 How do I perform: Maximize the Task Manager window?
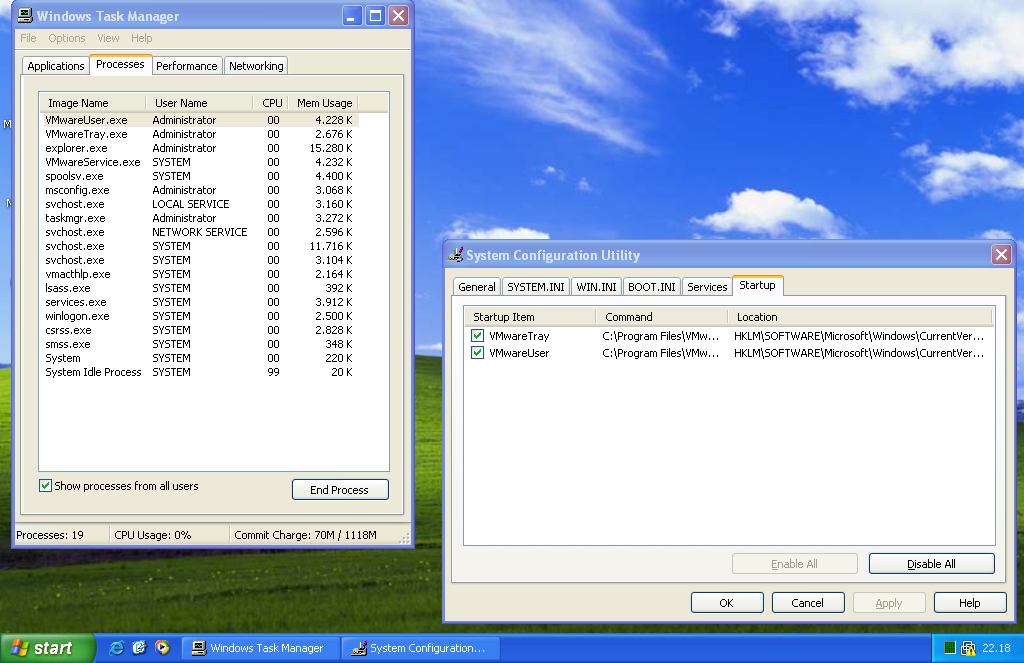point(376,16)
